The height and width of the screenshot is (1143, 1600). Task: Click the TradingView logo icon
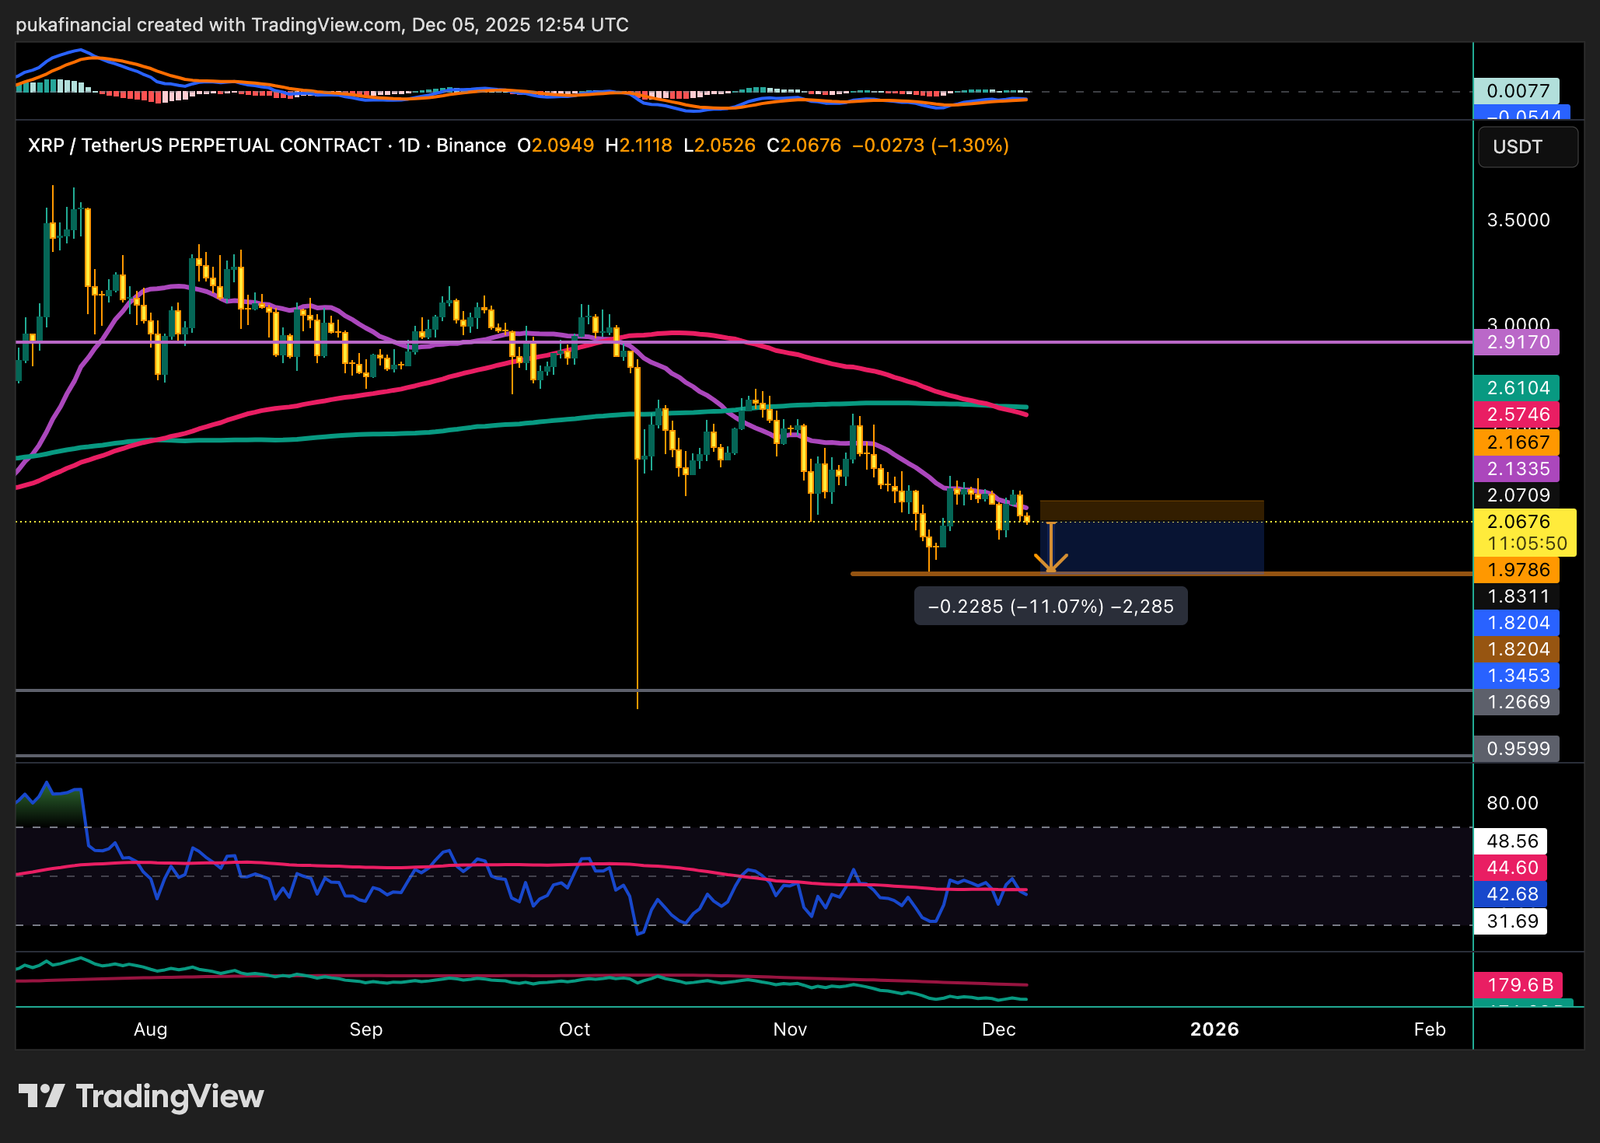point(41,1096)
